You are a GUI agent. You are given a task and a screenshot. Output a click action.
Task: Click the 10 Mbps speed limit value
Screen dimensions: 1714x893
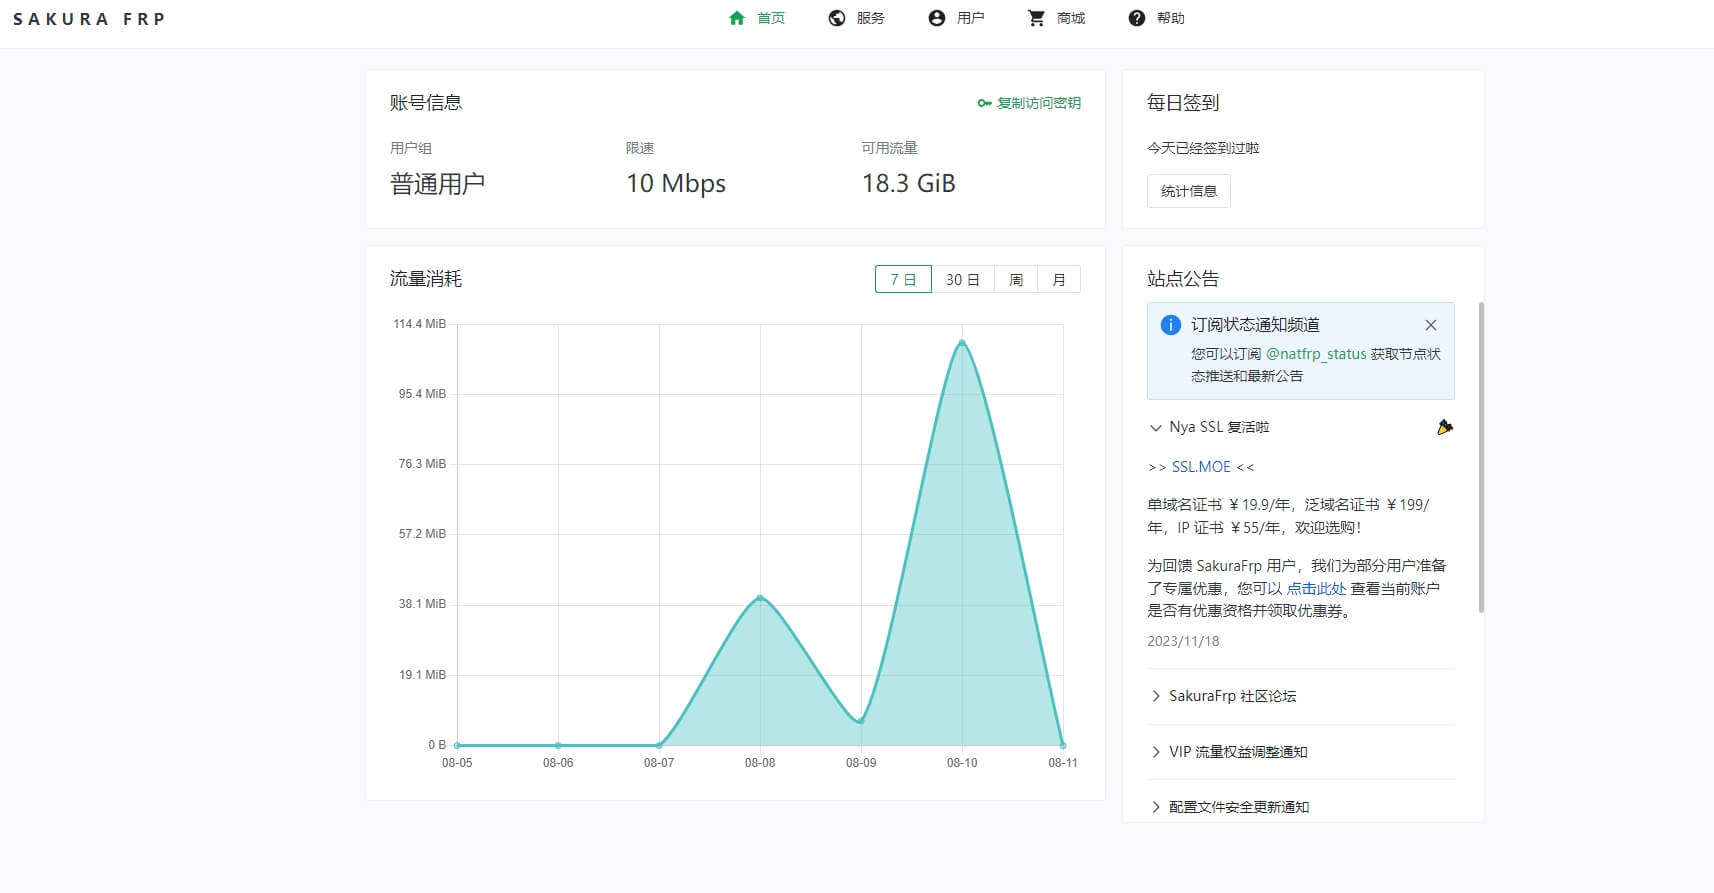click(676, 184)
